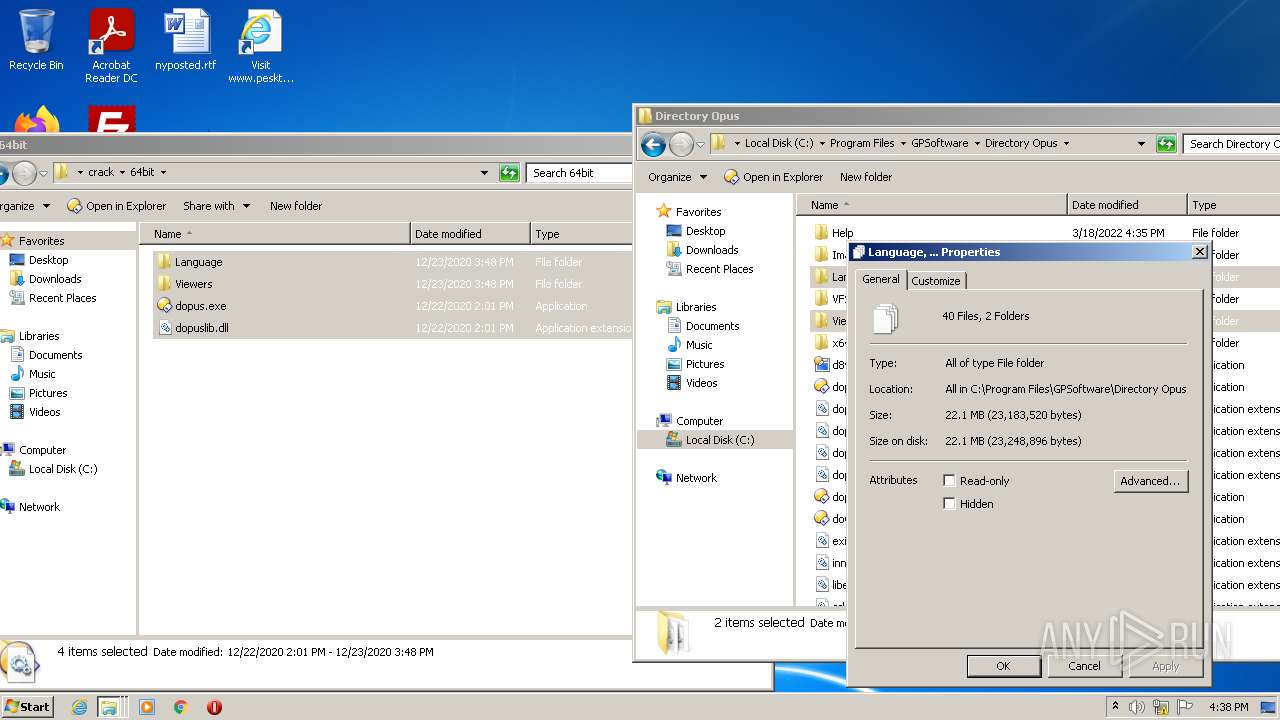The width and height of the screenshot is (1280, 720).
Task: Open the Visit www.peskt shortcut icon
Action: 260,46
